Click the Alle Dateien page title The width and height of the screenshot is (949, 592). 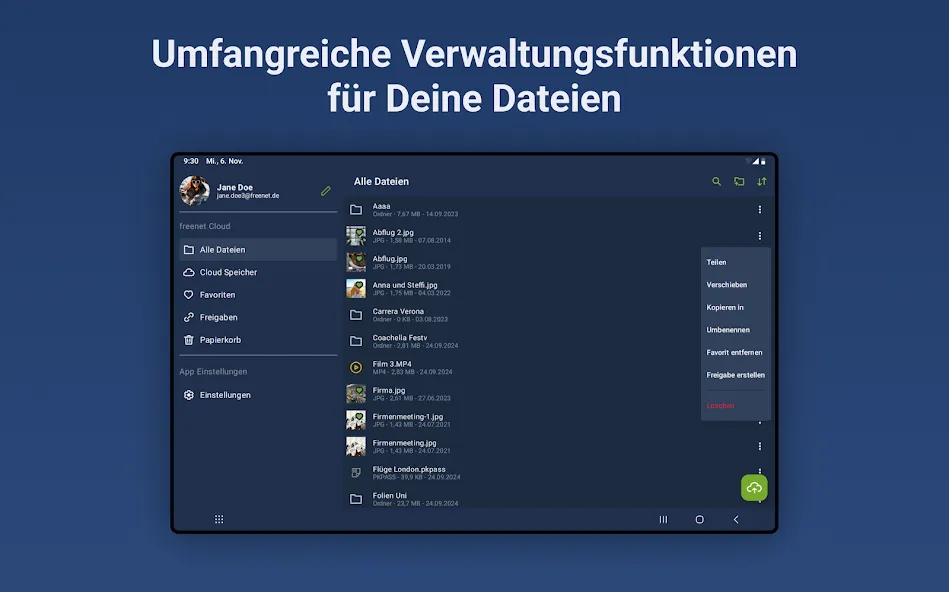tap(381, 182)
